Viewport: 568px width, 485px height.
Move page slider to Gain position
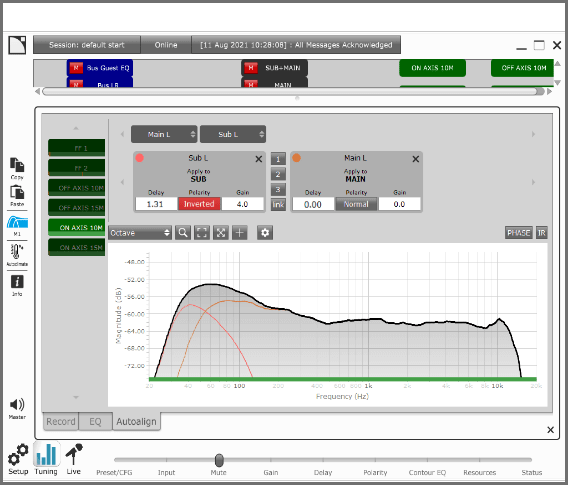pyautogui.click(x=271, y=460)
